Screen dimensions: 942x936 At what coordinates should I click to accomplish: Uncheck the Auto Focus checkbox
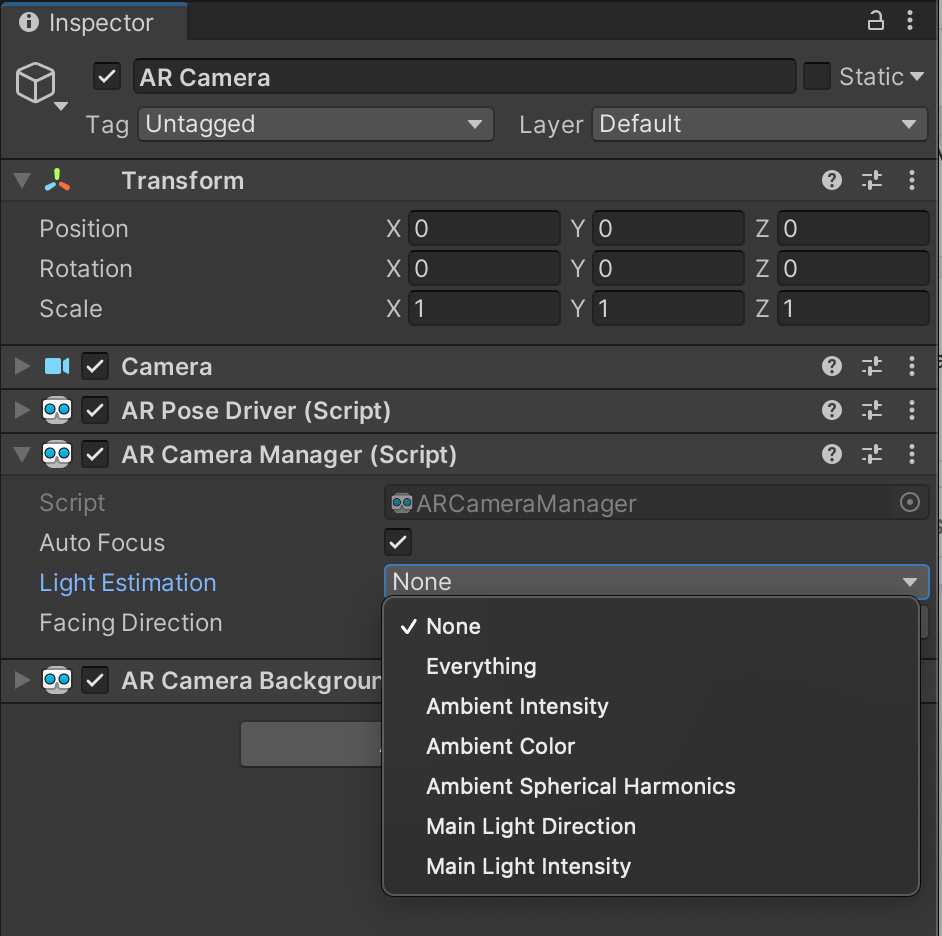click(x=398, y=542)
